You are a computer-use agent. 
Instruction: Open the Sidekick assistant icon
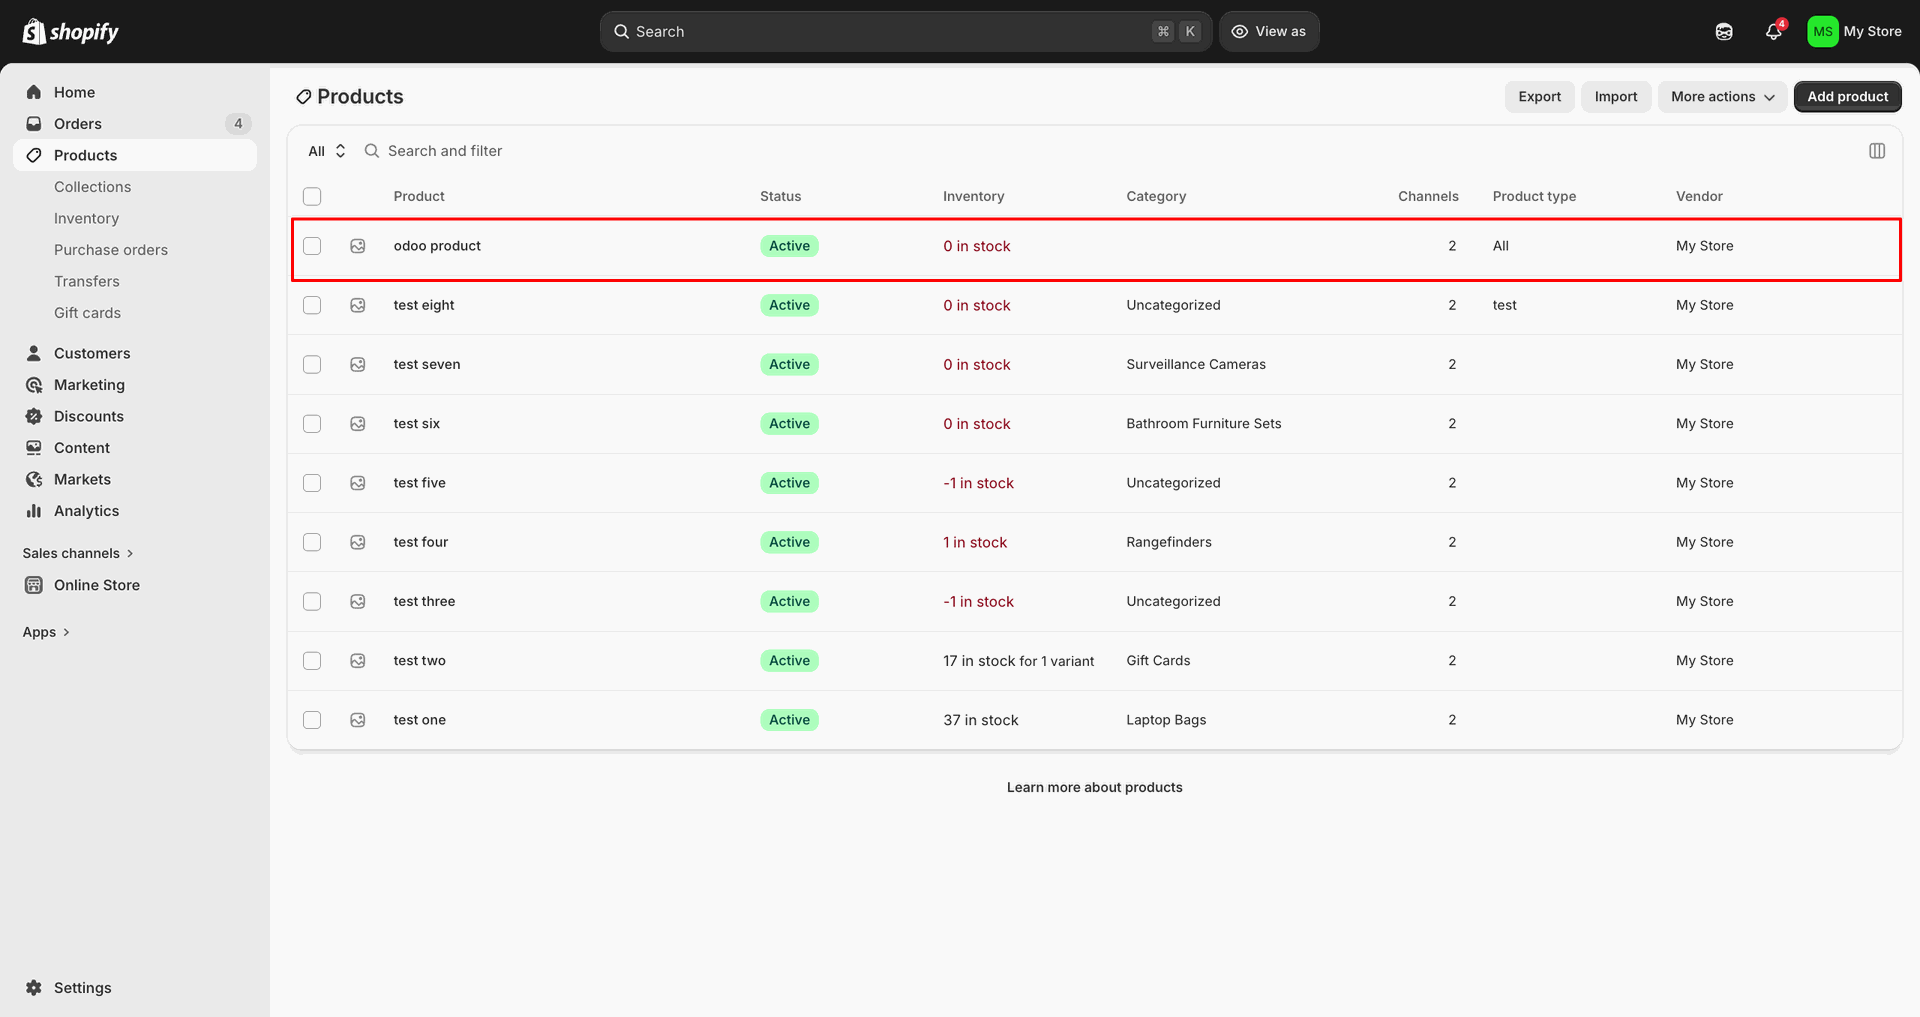(1724, 32)
